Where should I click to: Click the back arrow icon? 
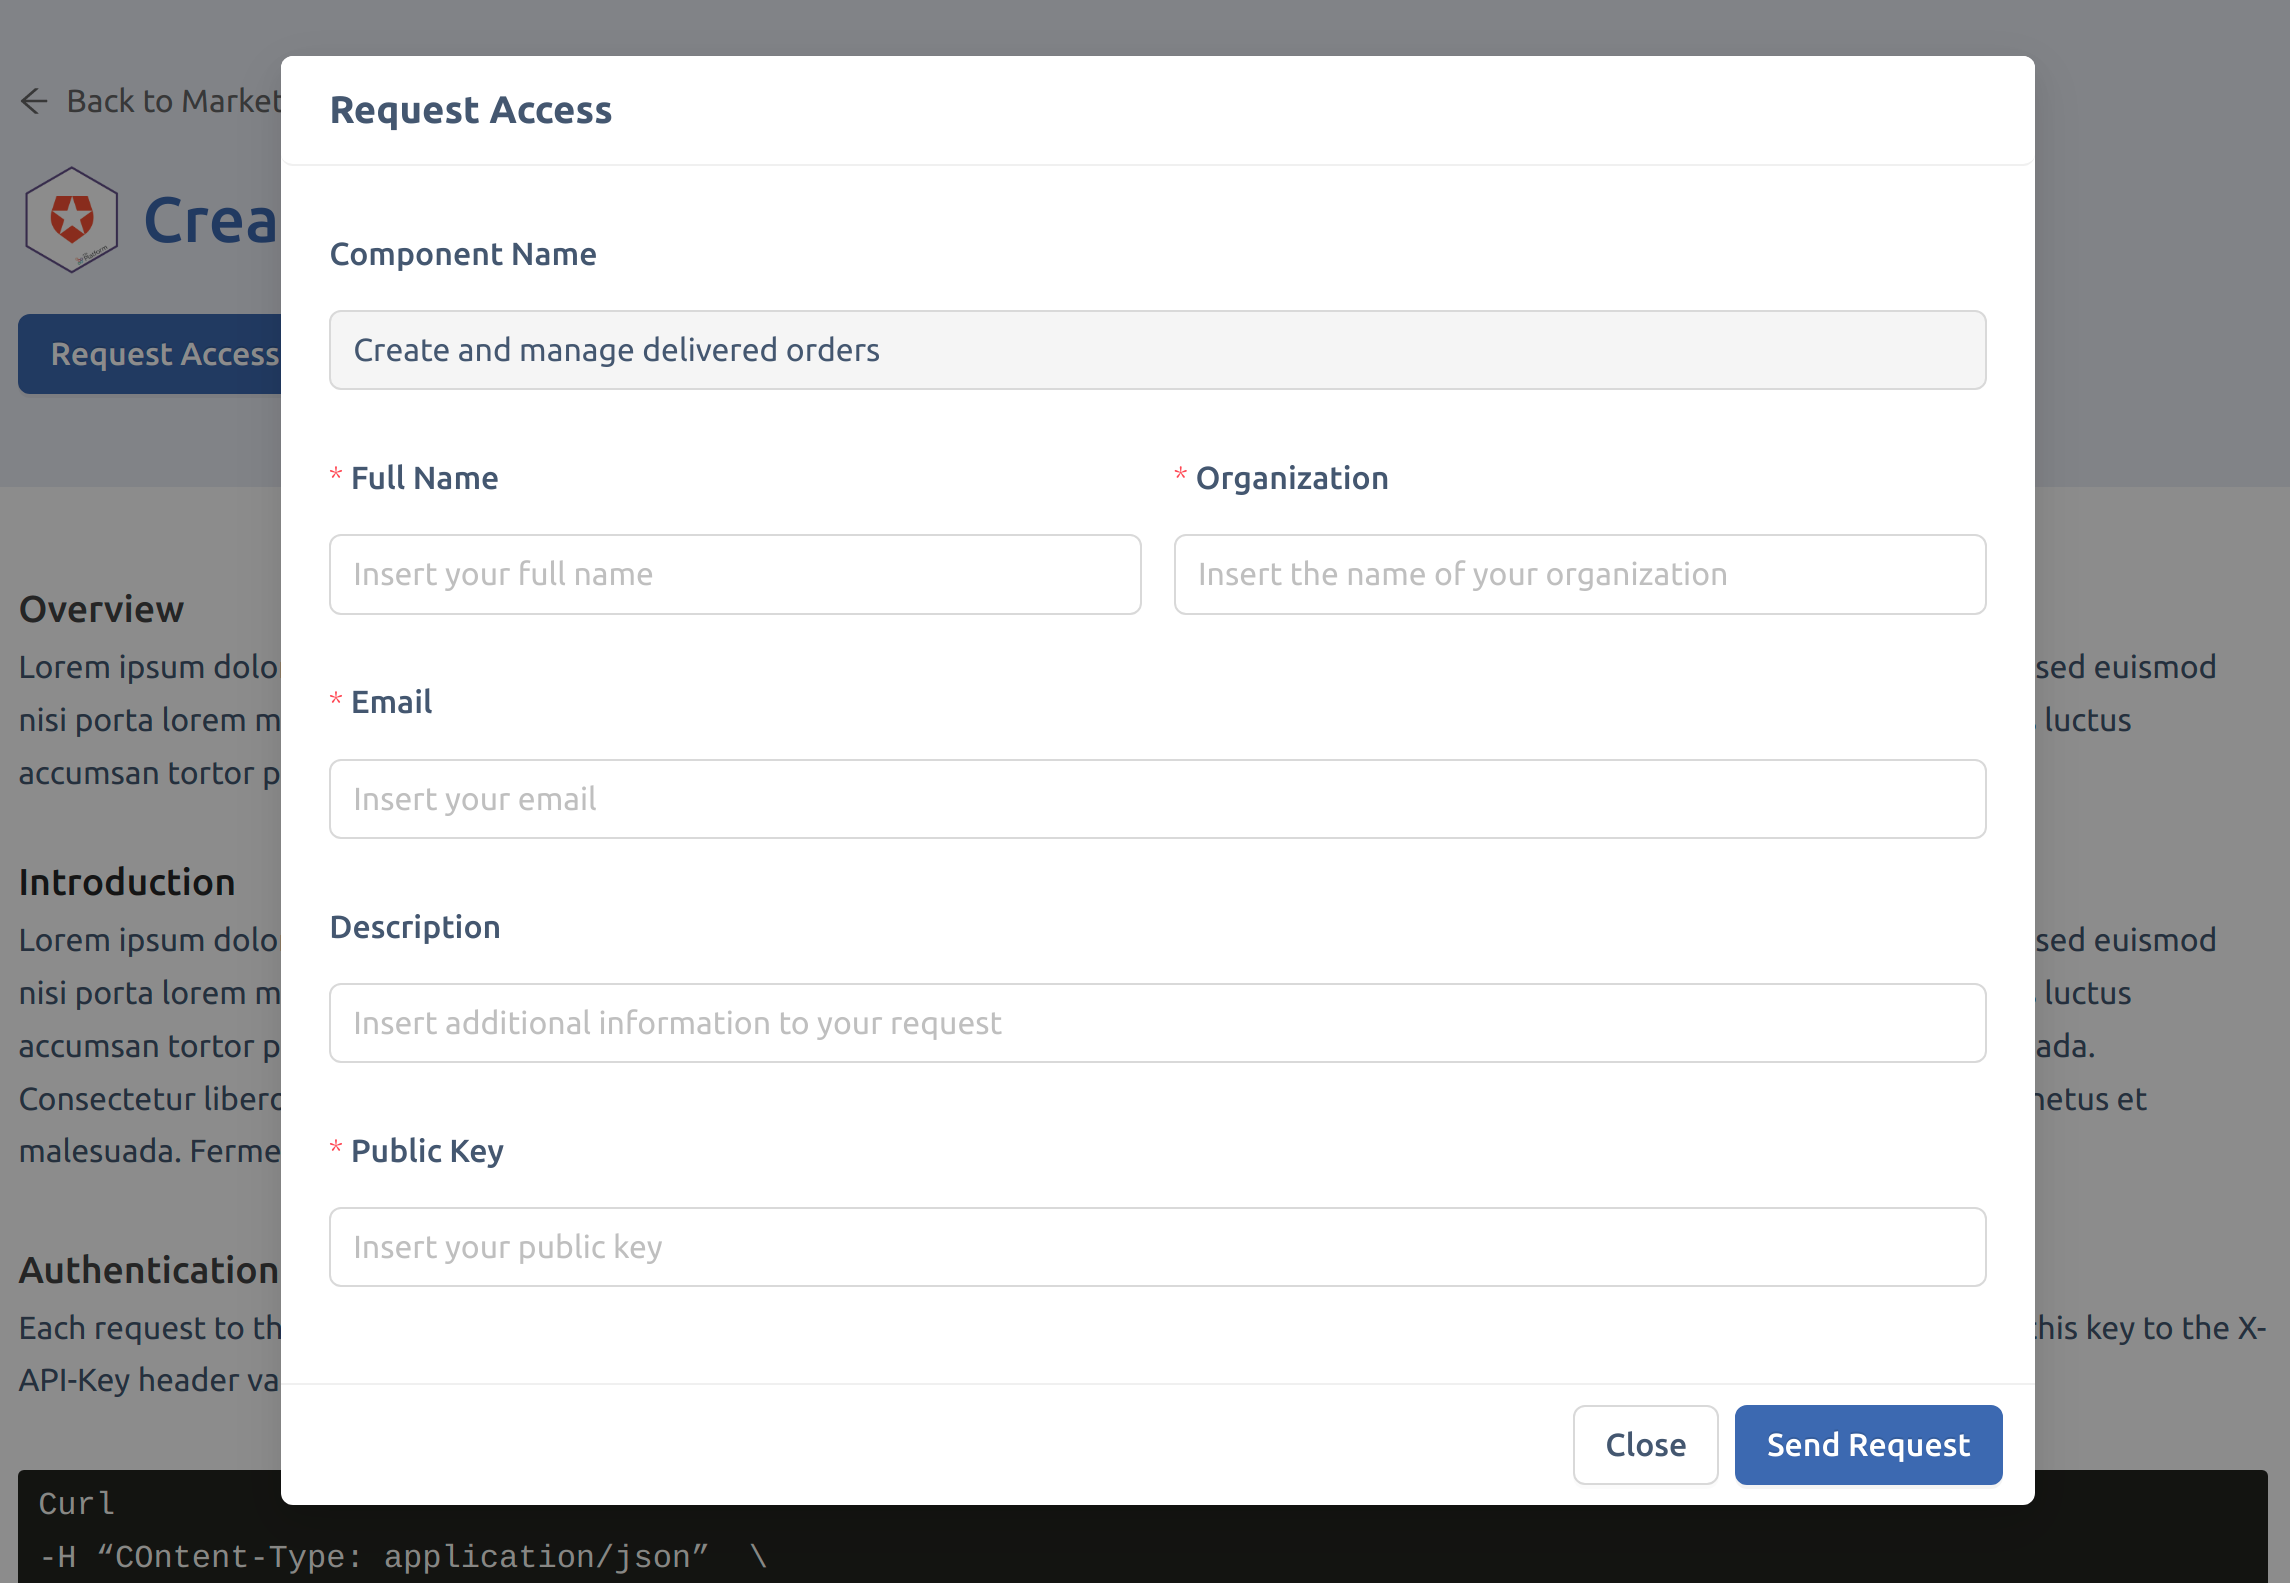(33, 101)
